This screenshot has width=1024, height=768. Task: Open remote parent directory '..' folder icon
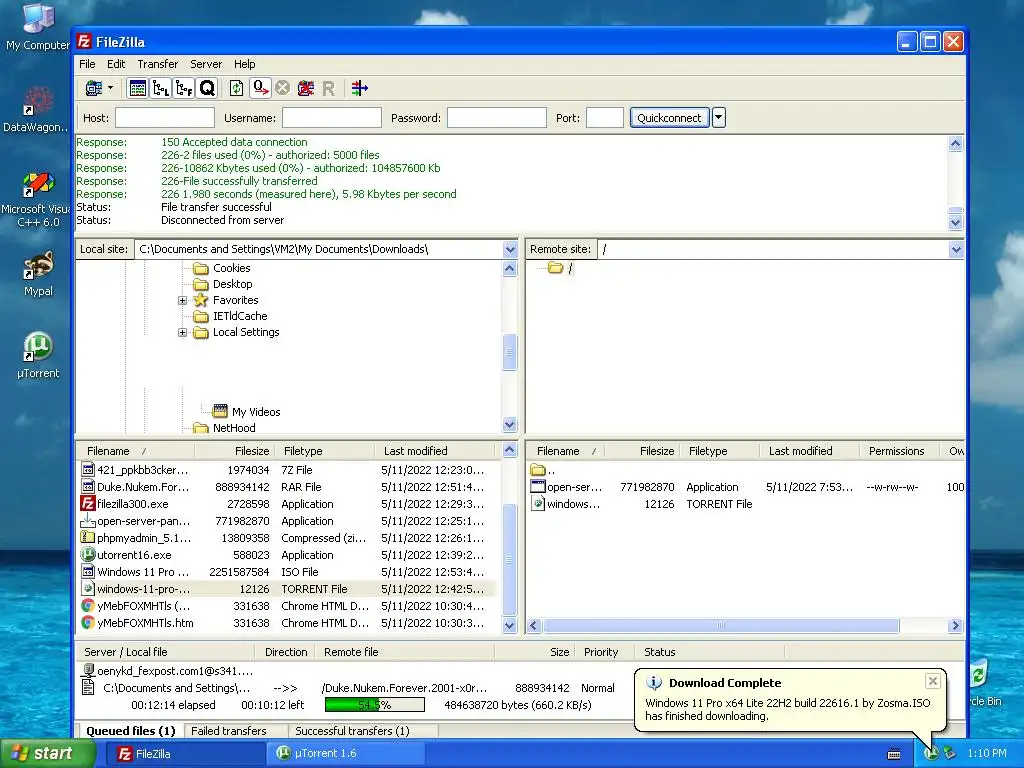(537, 470)
